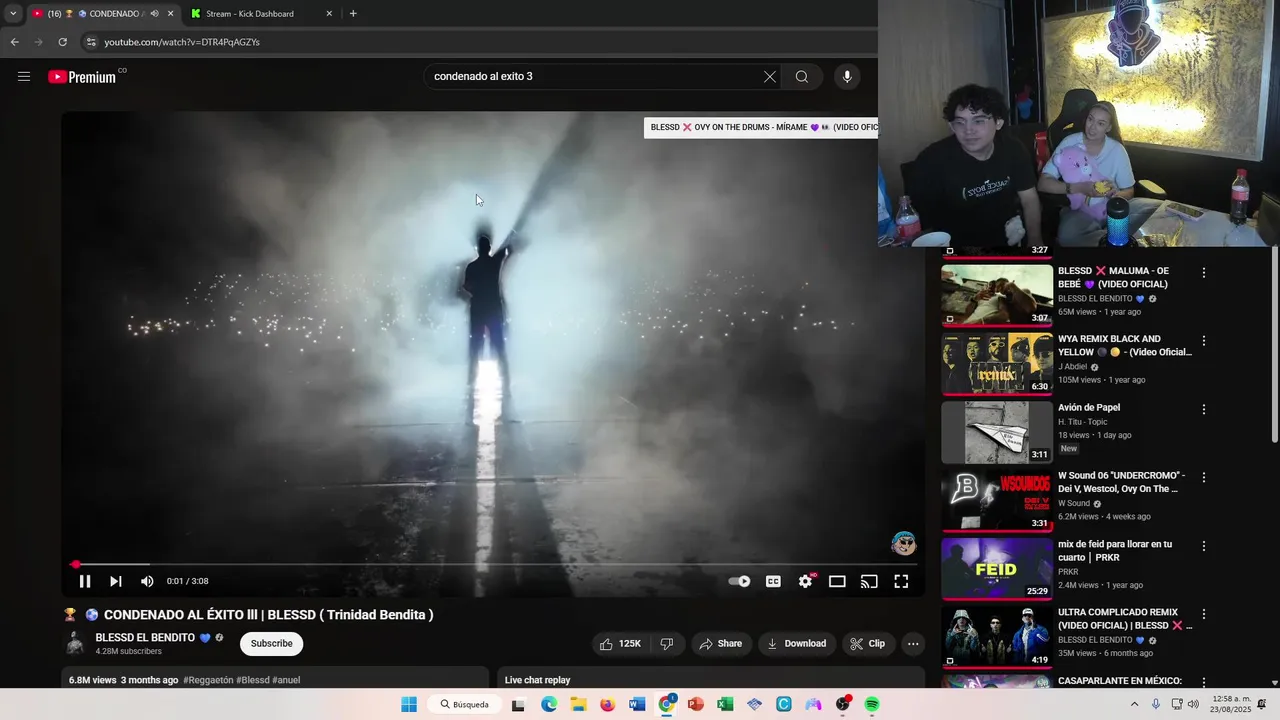Screen dimensions: 1280x720
Task: Open options for Avión de Papel
Action: point(1204,409)
